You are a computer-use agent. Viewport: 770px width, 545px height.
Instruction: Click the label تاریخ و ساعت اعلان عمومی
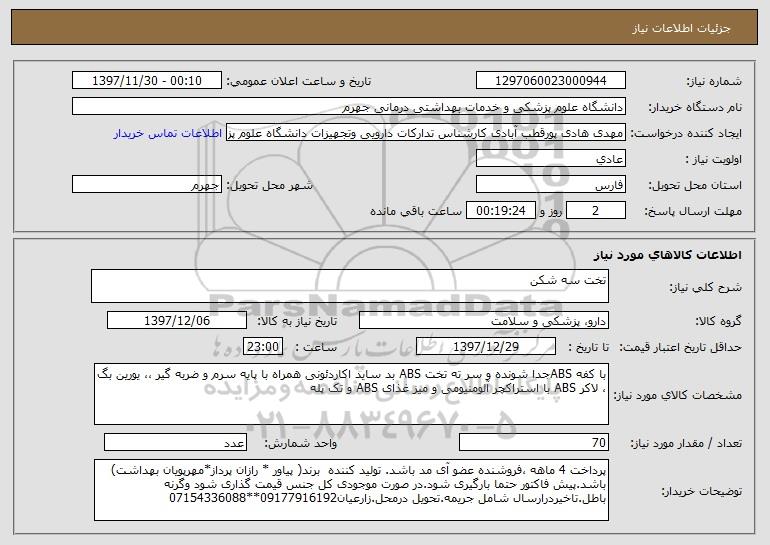coord(299,82)
